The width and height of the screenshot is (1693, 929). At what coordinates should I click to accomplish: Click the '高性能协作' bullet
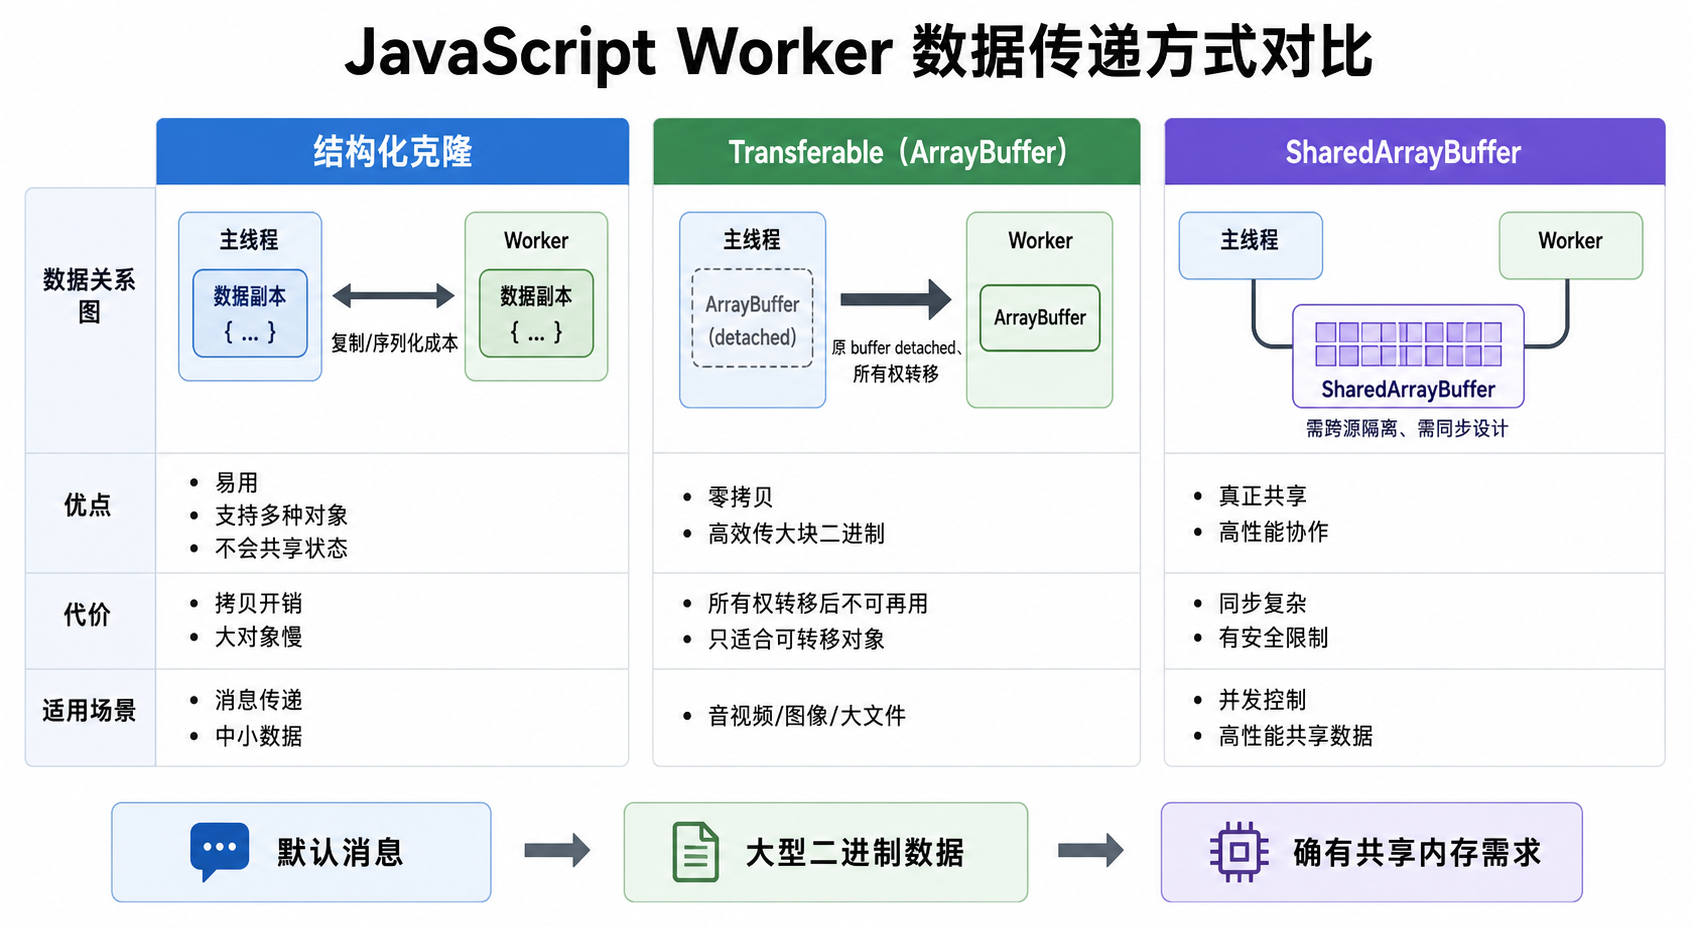pyautogui.click(x=1273, y=532)
